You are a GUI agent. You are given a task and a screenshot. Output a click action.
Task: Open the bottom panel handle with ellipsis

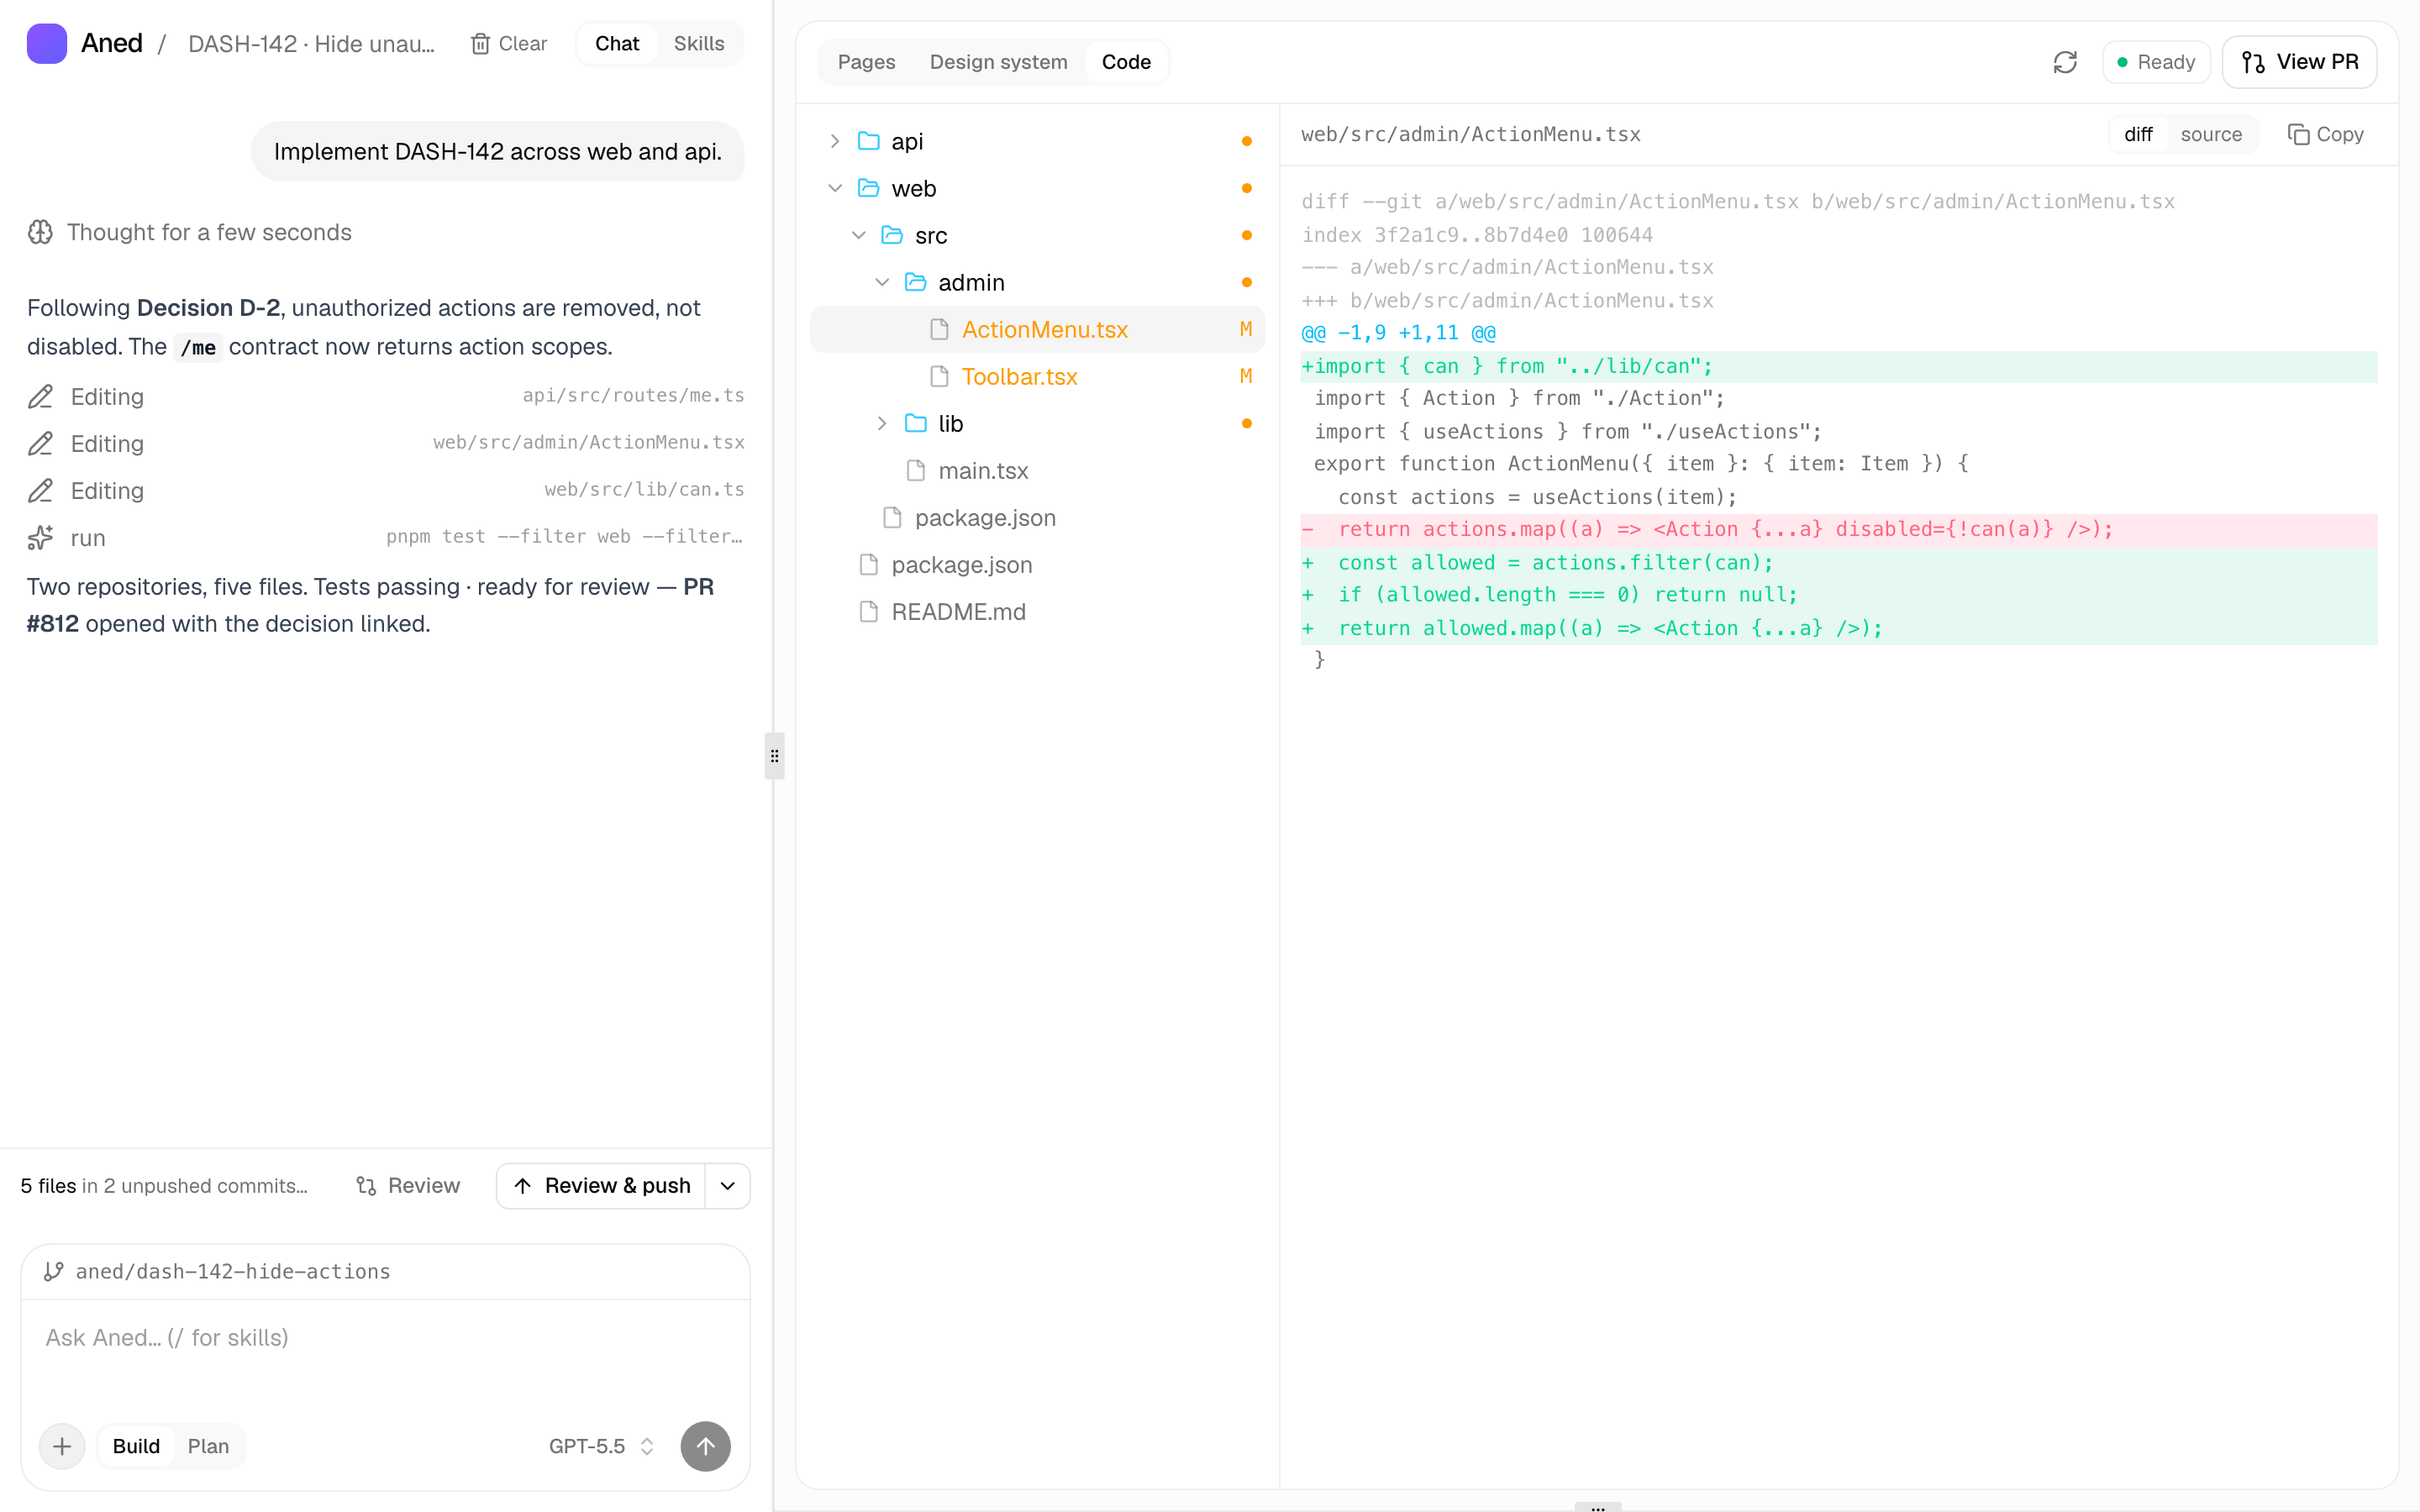1597,1506
